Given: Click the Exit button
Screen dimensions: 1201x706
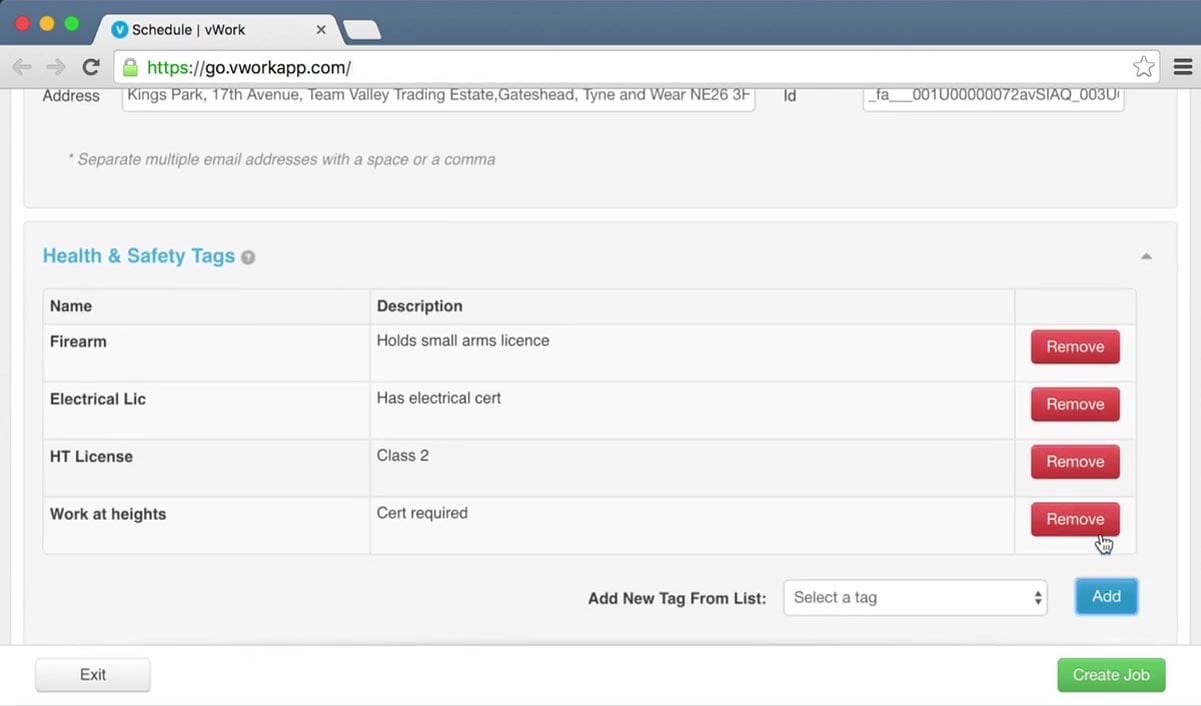Looking at the screenshot, I should click(92, 674).
